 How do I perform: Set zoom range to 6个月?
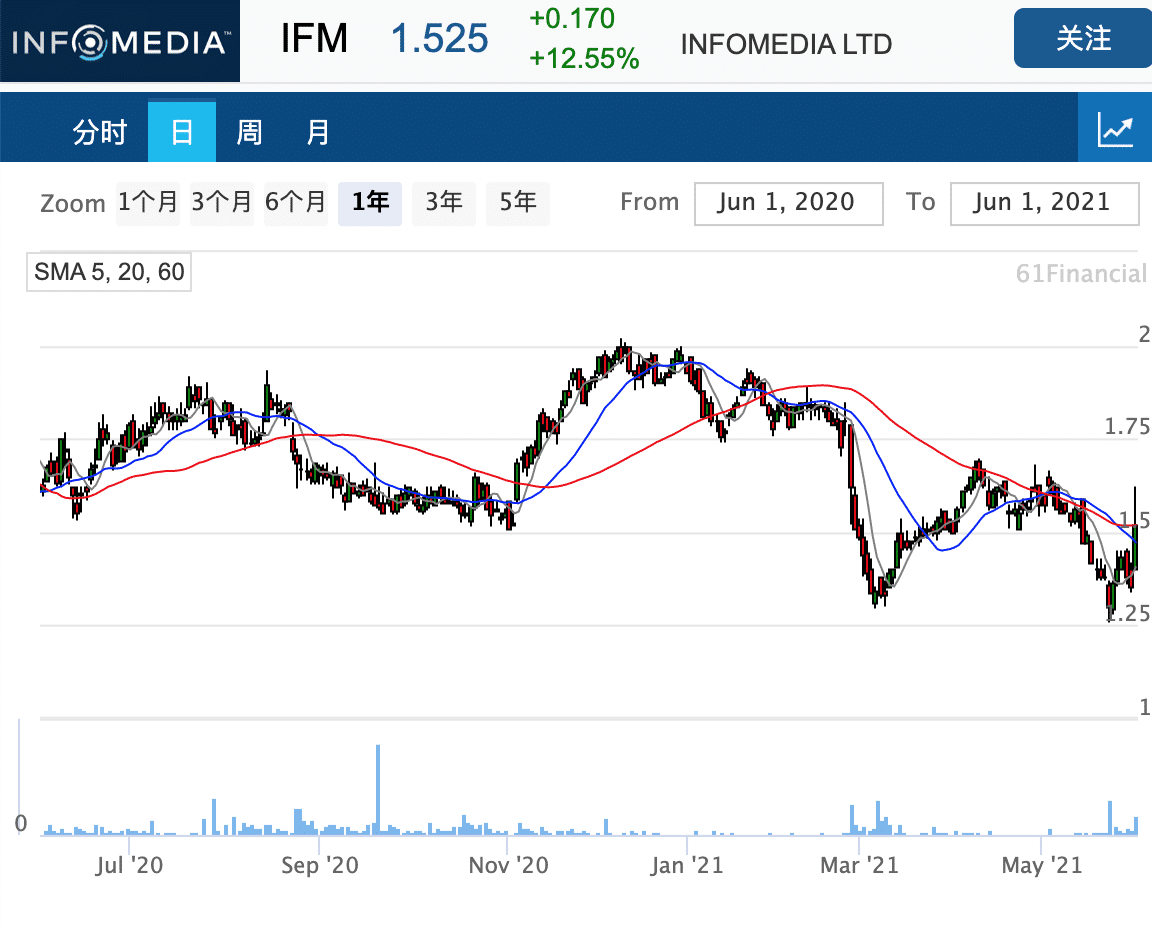pyautogui.click(x=295, y=202)
